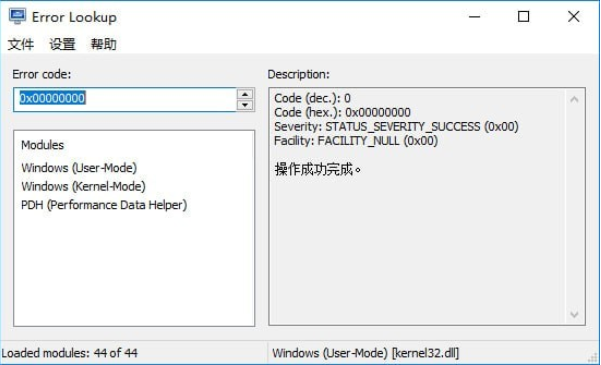Select Windows (User-Mode) module

[x=79, y=168]
